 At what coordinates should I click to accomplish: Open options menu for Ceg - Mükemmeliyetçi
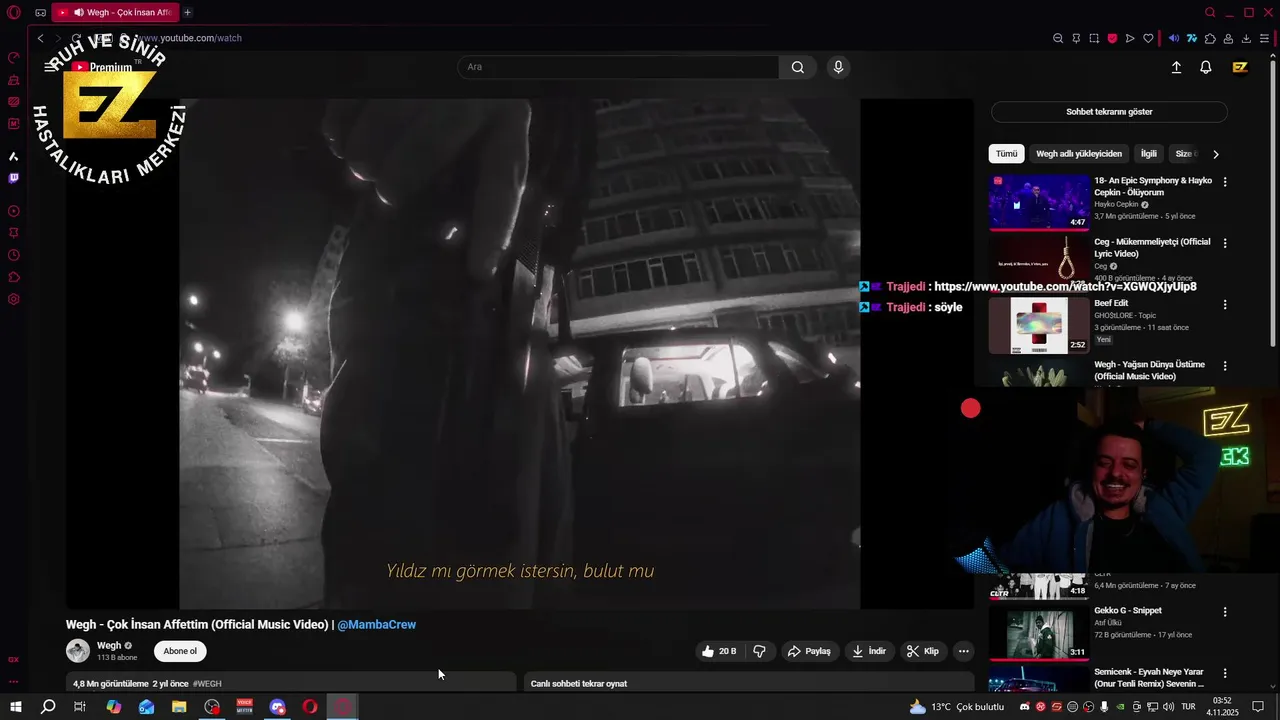(1225, 243)
